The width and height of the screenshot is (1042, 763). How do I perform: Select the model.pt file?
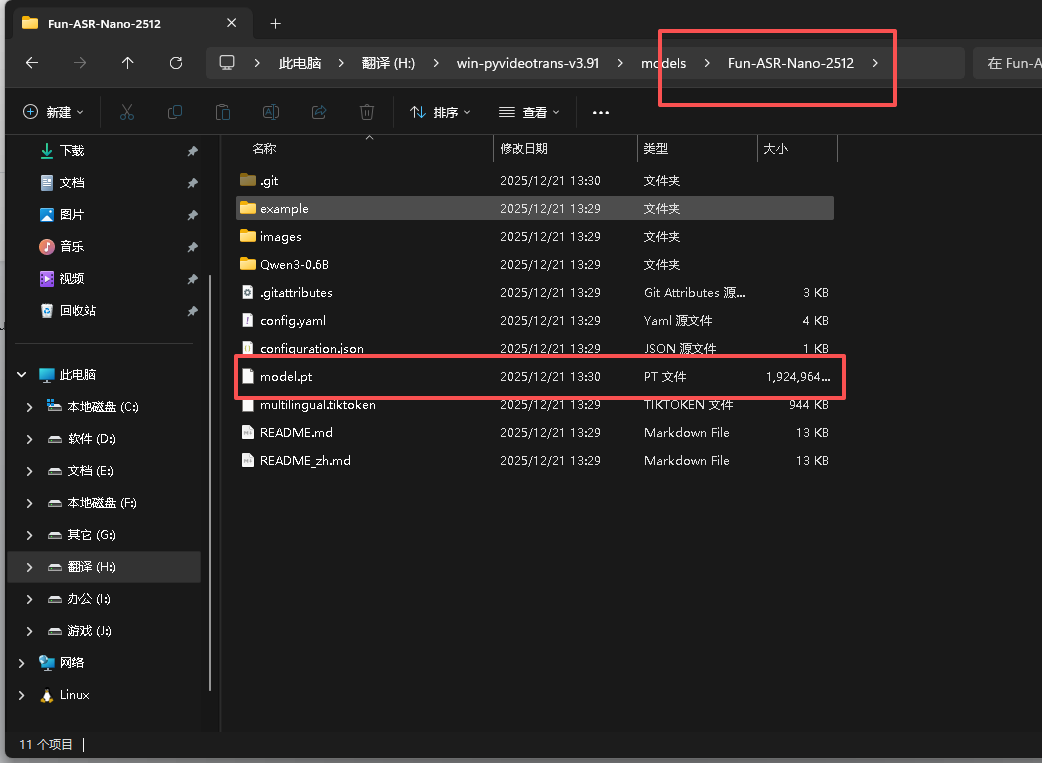click(286, 377)
